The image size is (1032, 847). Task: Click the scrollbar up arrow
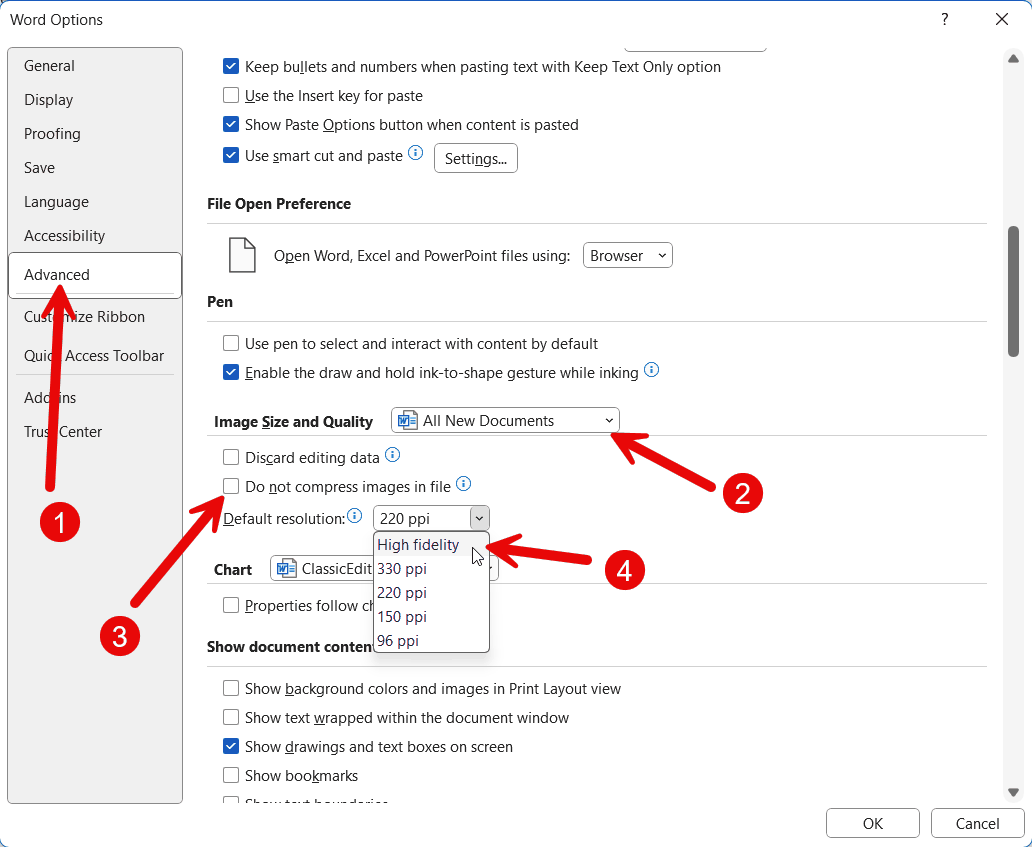[1013, 59]
